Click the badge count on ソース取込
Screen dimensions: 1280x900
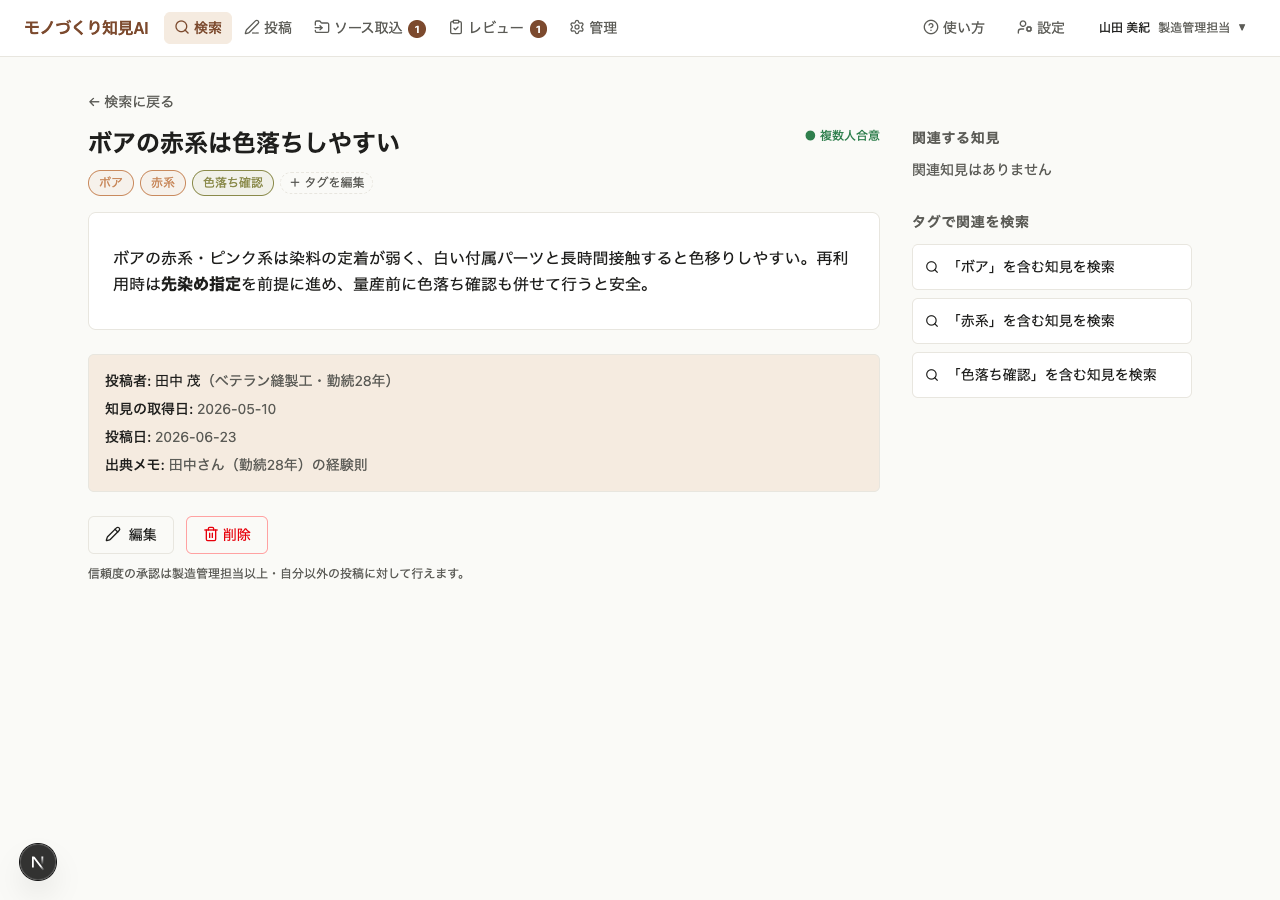point(417,29)
